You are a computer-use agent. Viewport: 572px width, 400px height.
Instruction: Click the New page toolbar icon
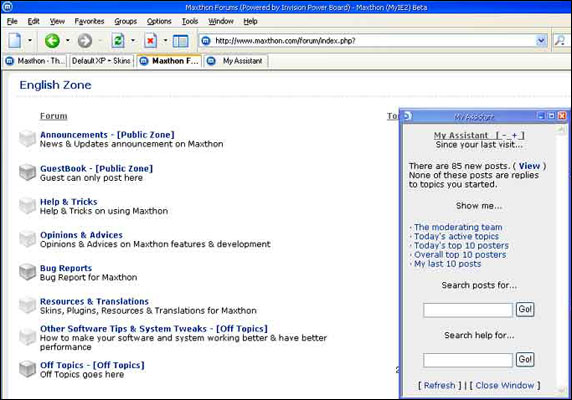coord(15,40)
